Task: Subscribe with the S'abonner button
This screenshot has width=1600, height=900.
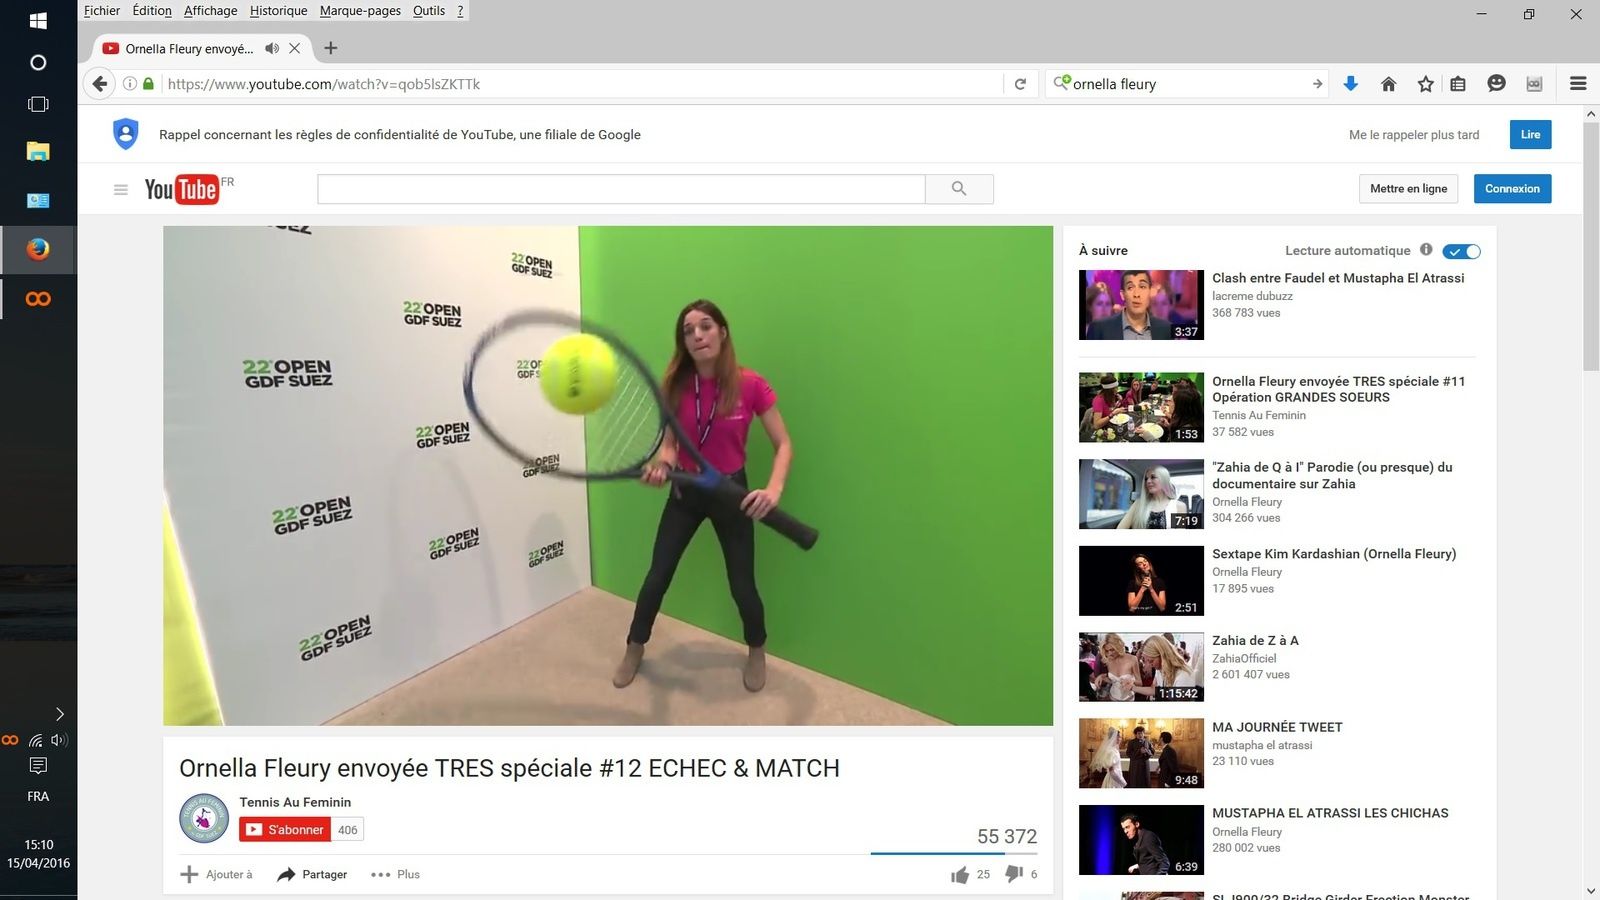Action: [285, 830]
